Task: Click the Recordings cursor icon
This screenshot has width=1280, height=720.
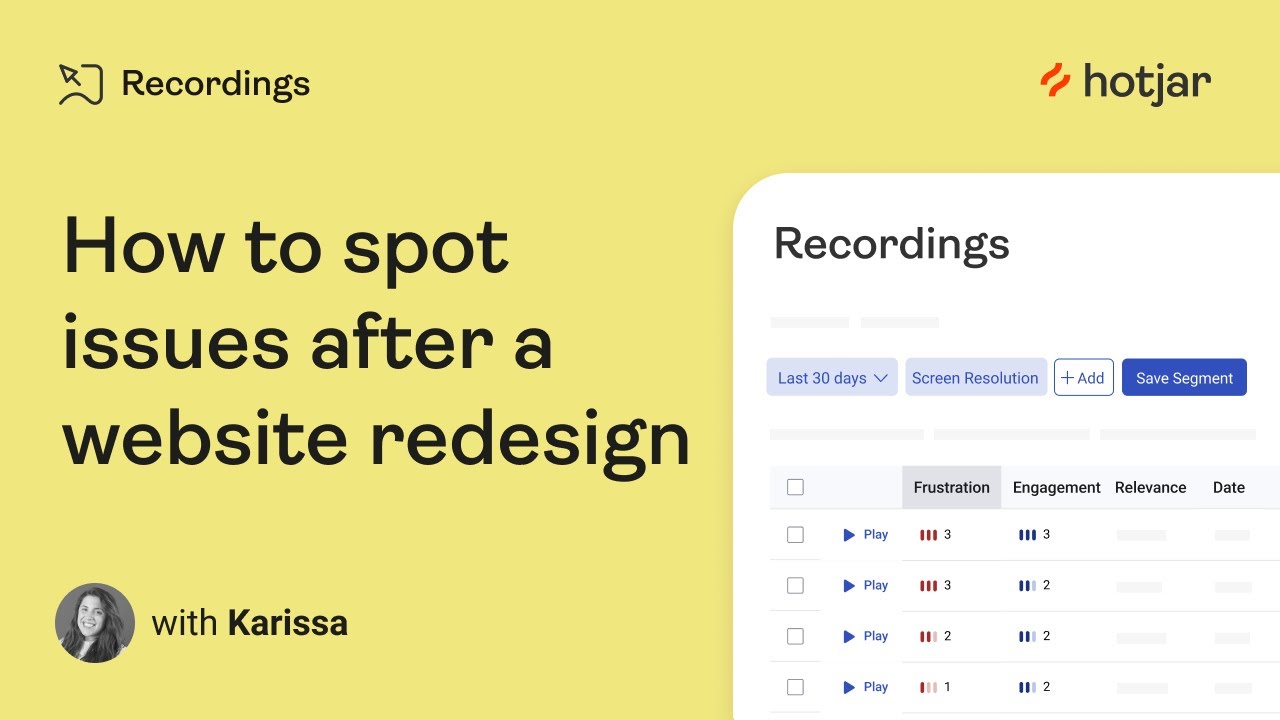Action: tap(81, 84)
